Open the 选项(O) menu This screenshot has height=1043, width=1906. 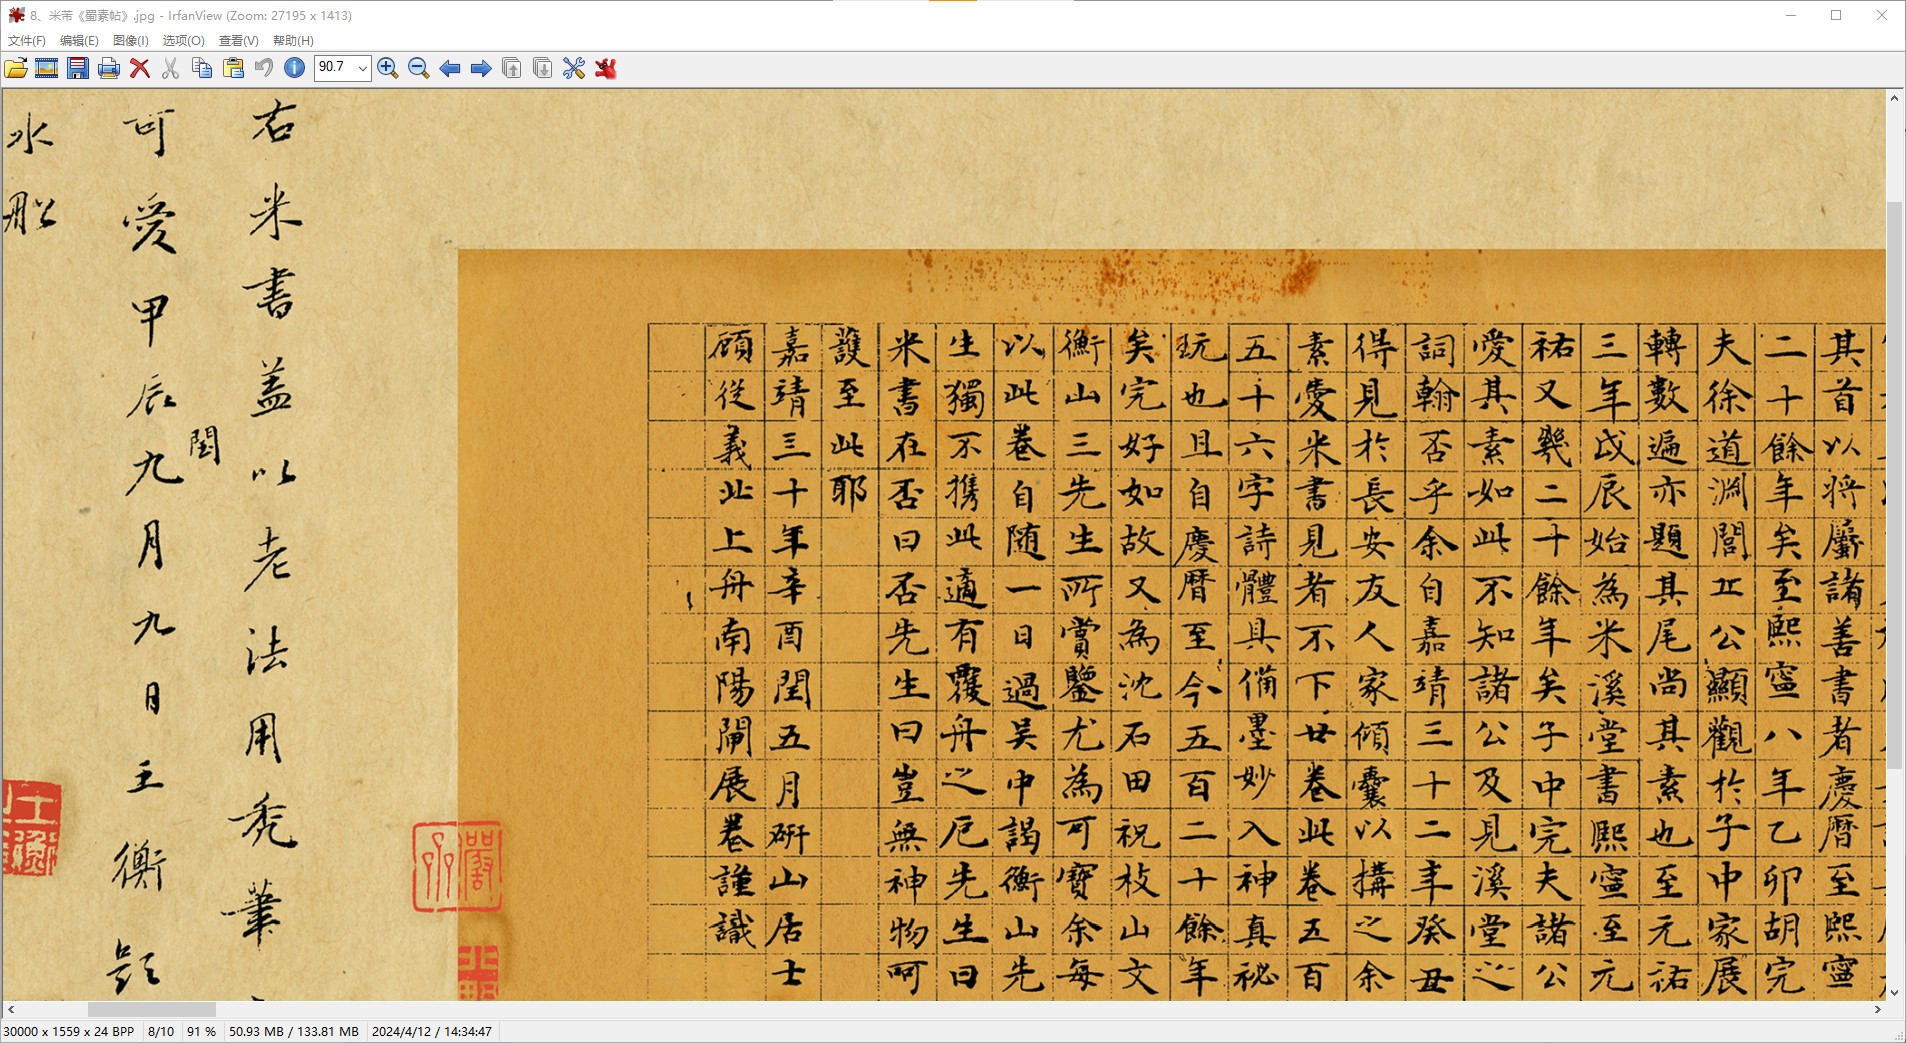tap(183, 41)
